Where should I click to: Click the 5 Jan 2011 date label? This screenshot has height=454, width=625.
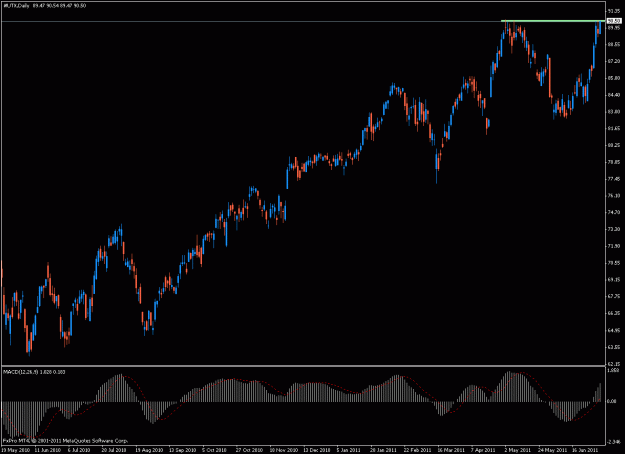349,450
